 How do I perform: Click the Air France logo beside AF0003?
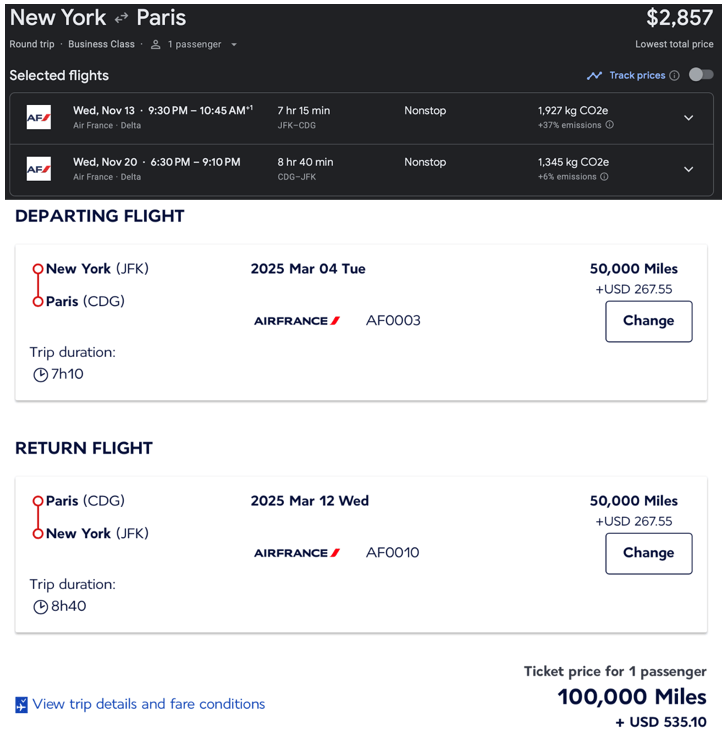297,321
